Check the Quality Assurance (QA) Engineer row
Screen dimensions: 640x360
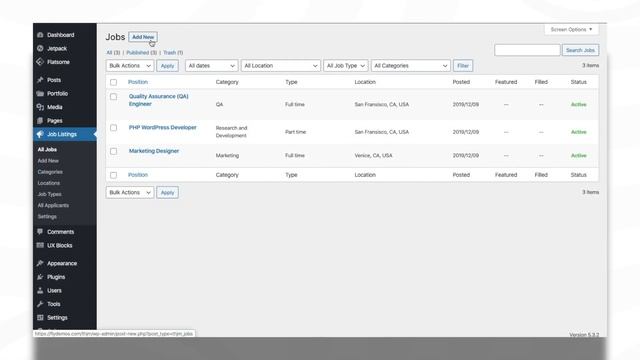coord(113,97)
